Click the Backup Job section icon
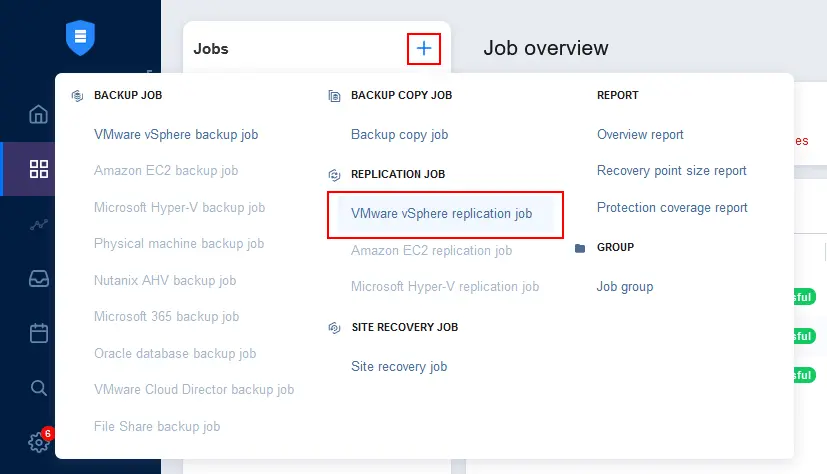 [78, 95]
